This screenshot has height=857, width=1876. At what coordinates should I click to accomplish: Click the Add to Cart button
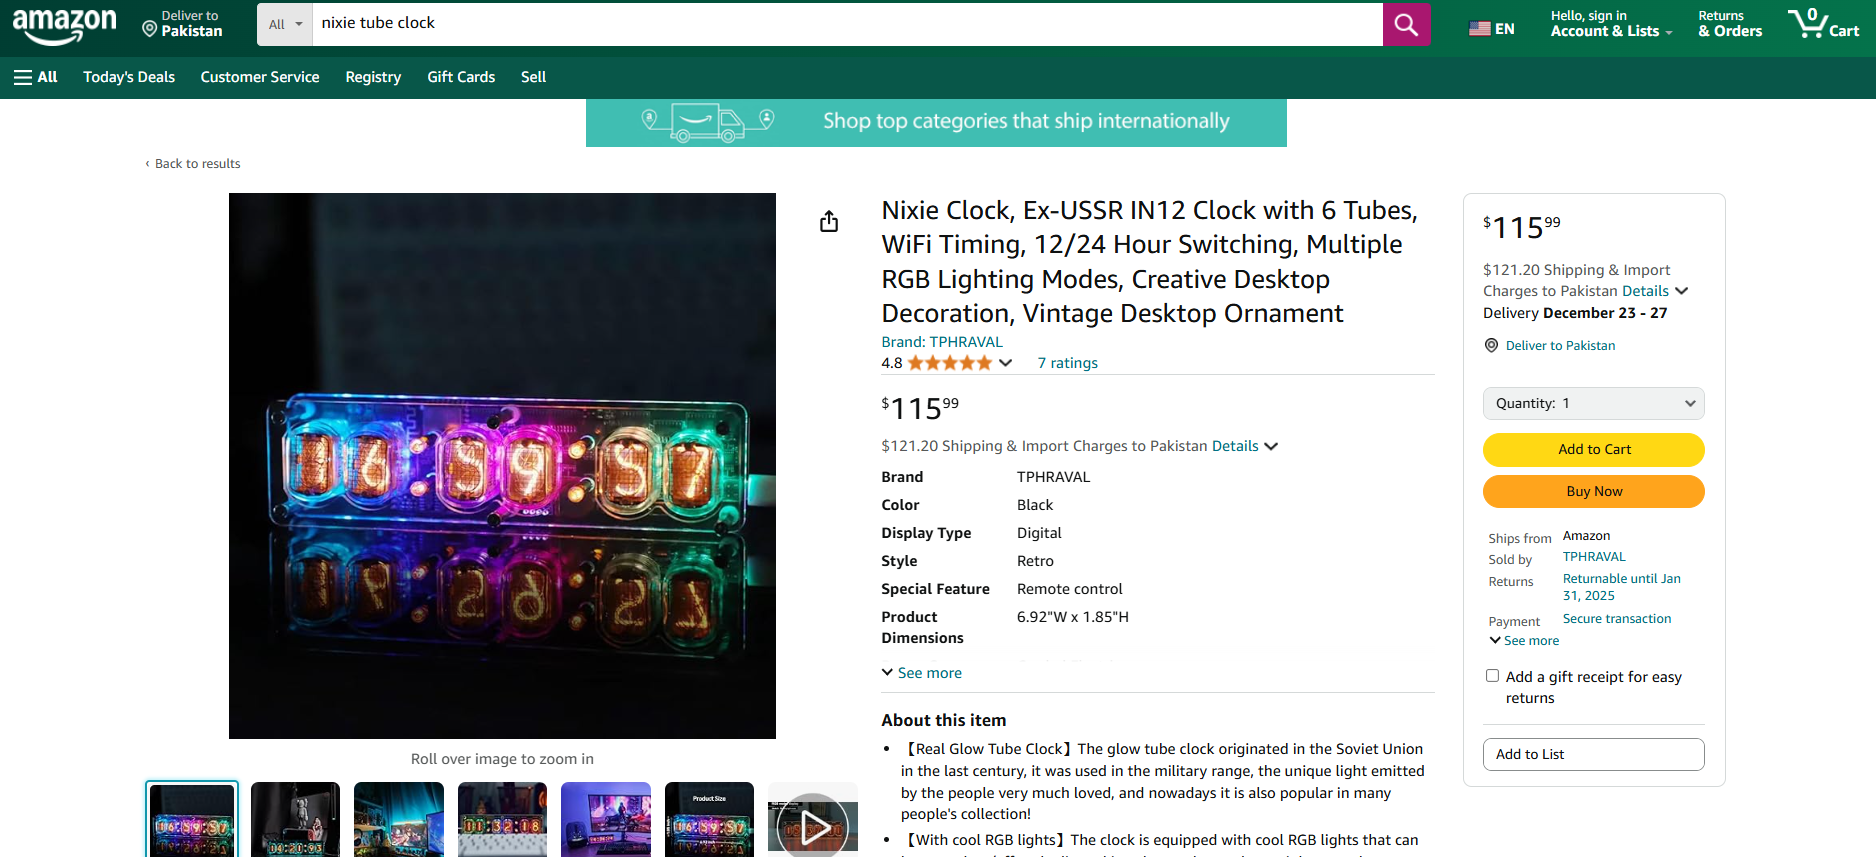click(x=1593, y=450)
